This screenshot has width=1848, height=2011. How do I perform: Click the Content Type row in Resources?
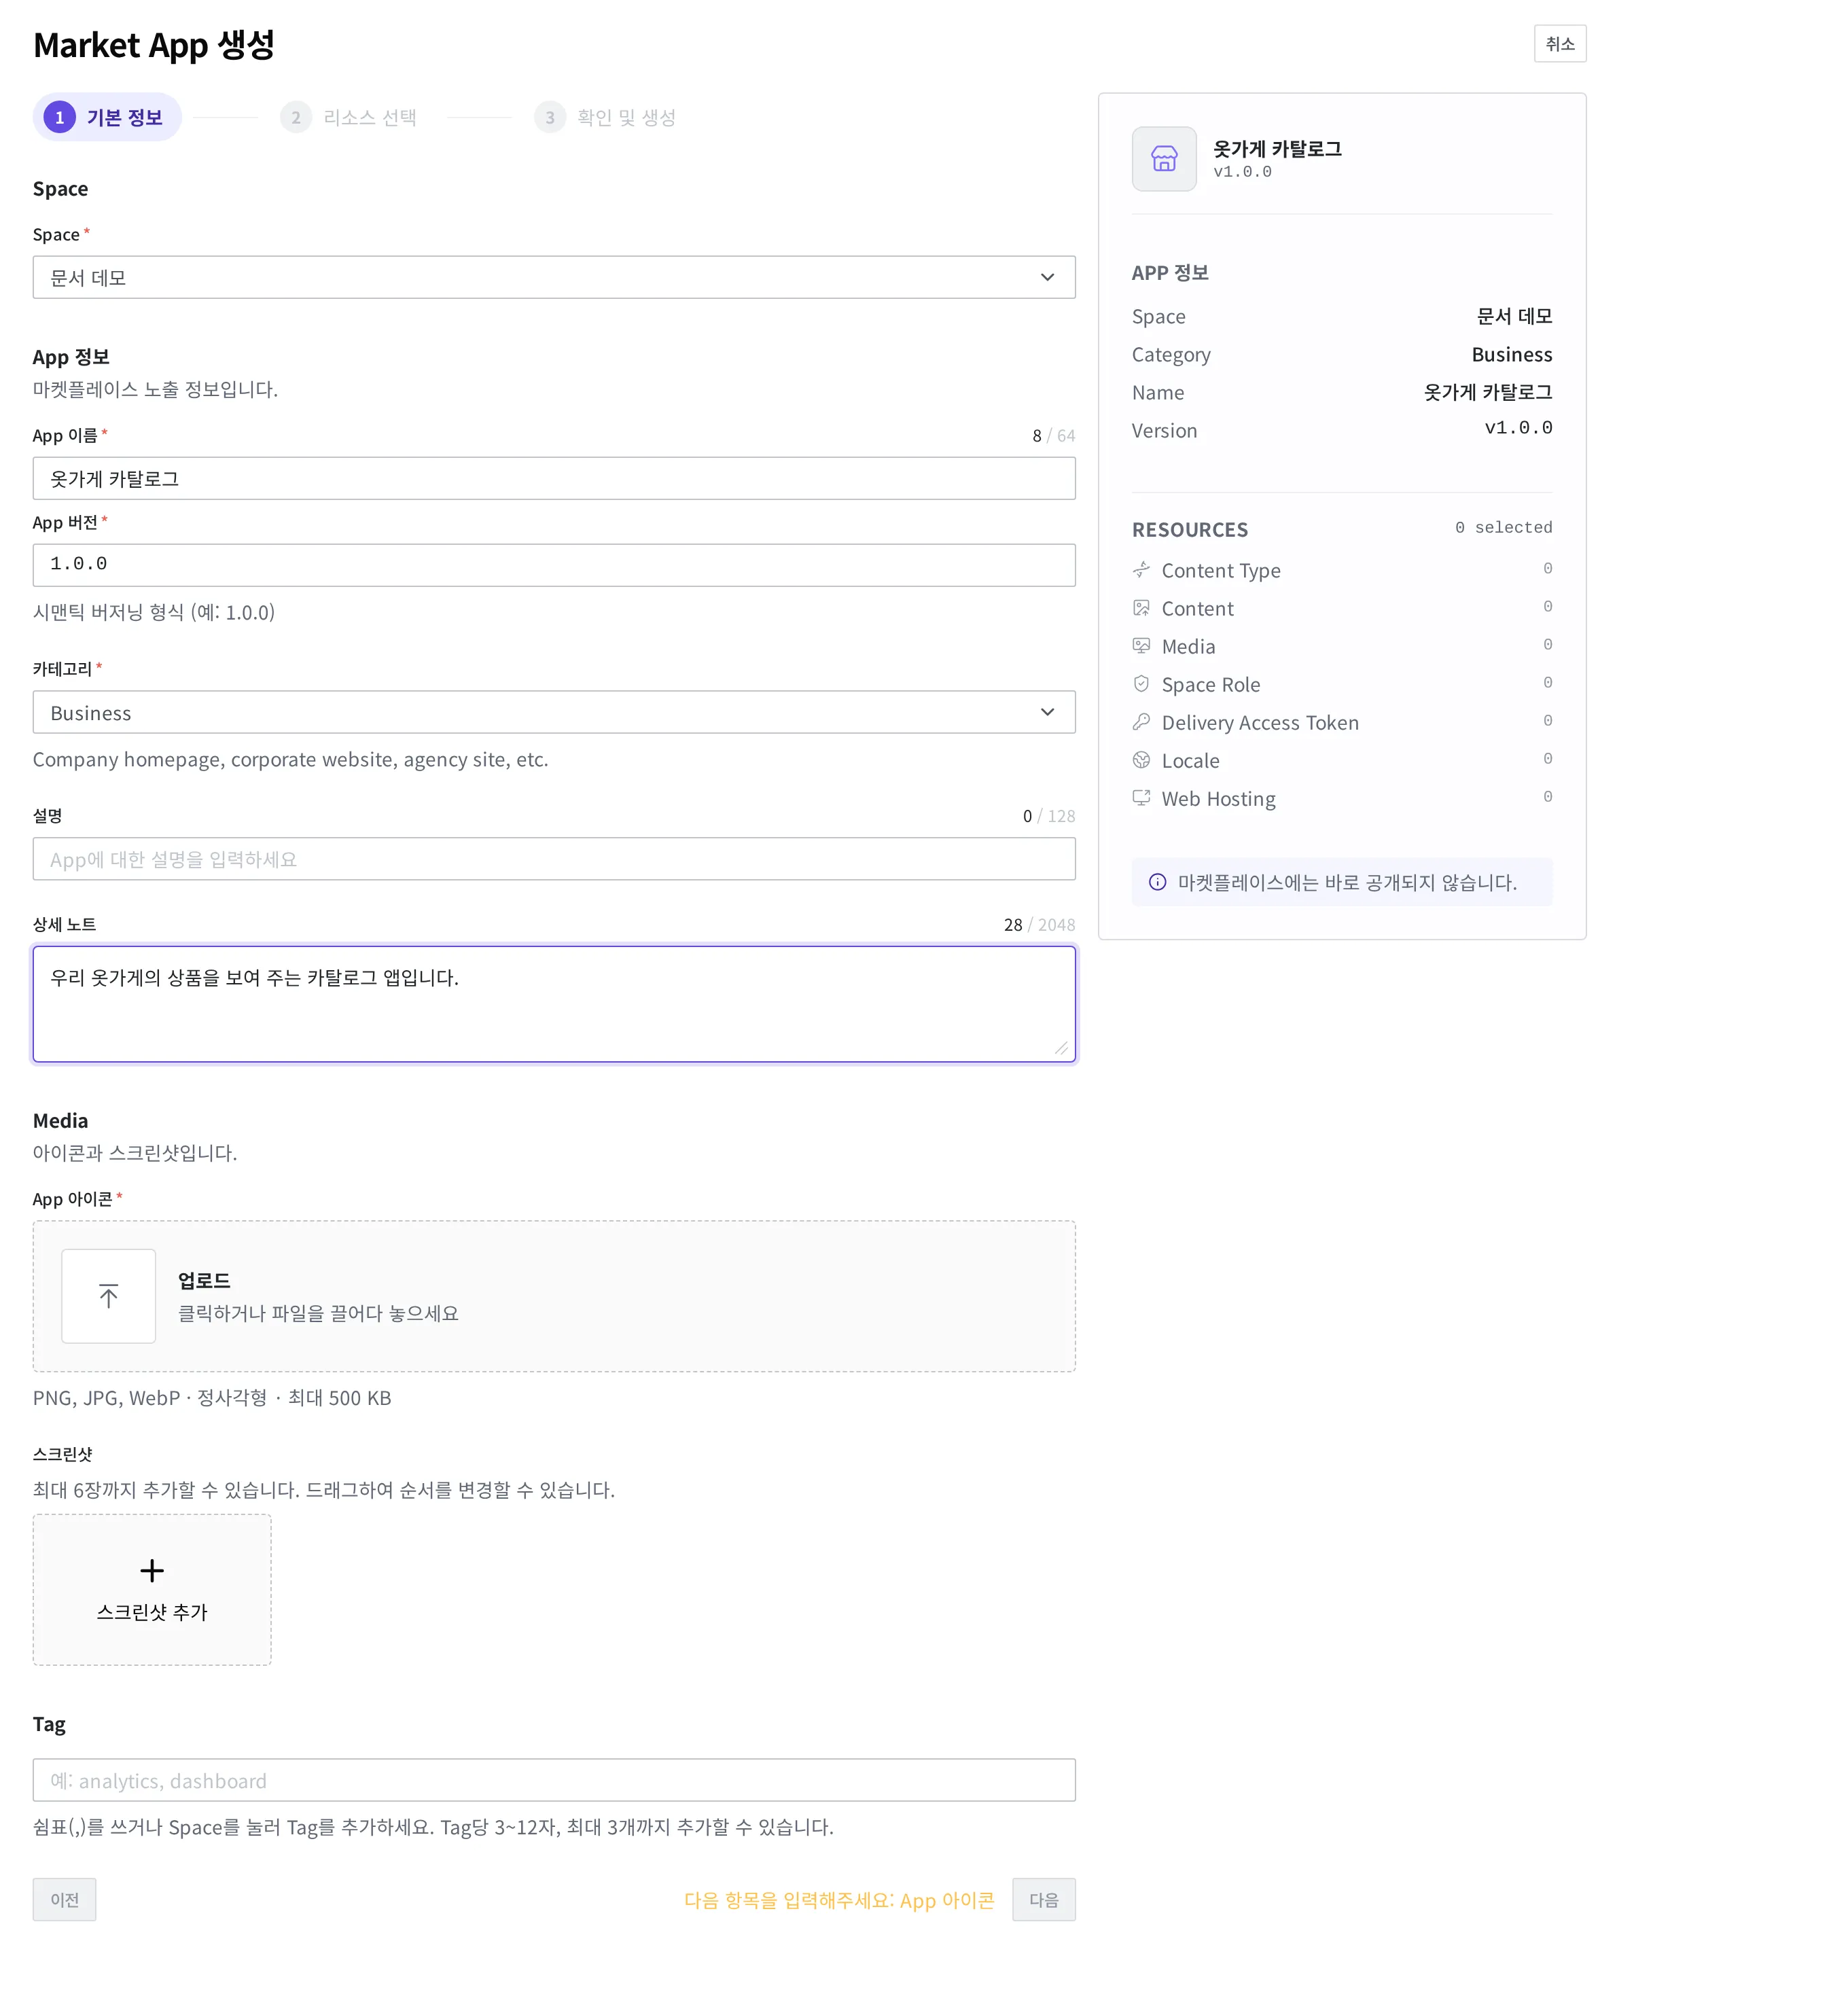point(1342,570)
